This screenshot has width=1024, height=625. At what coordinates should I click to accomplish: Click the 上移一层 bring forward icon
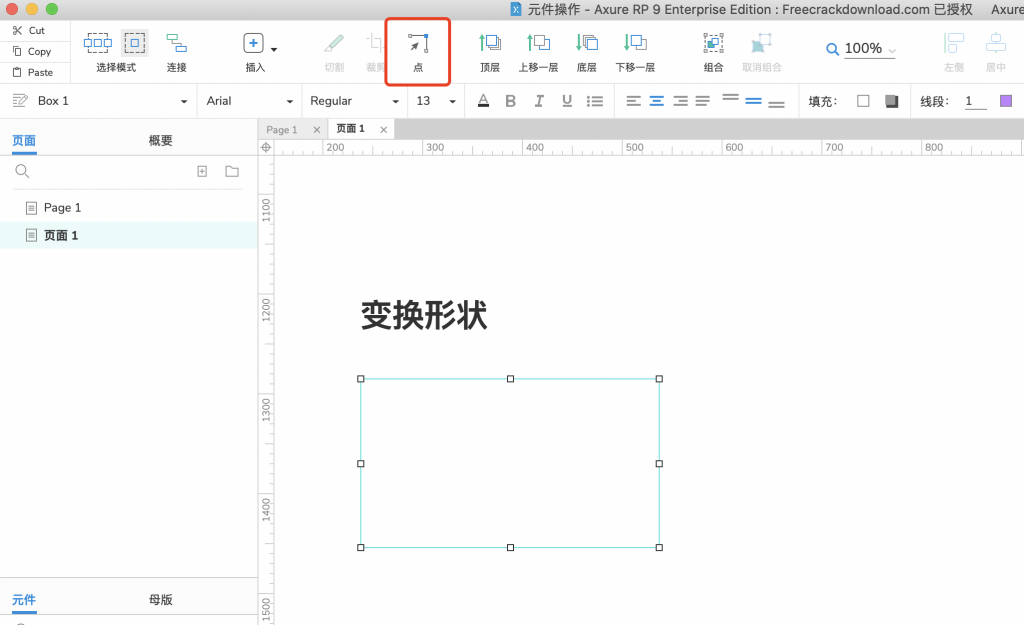[x=538, y=43]
